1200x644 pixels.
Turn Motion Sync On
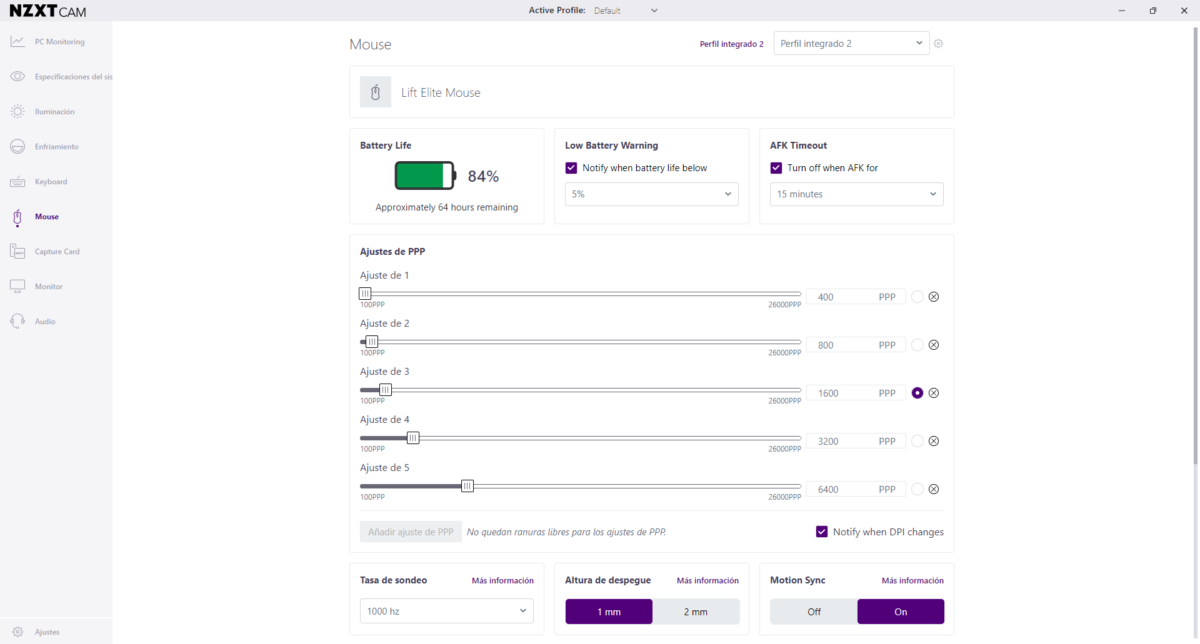[901, 612]
